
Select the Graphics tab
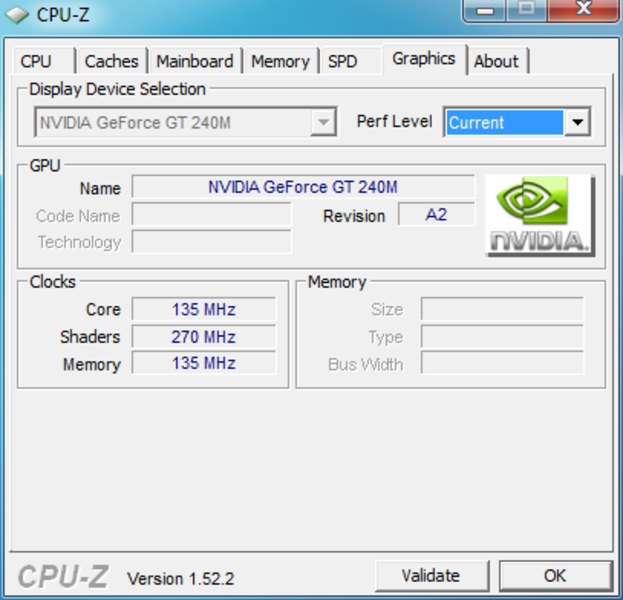pyautogui.click(x=424, y=59)
